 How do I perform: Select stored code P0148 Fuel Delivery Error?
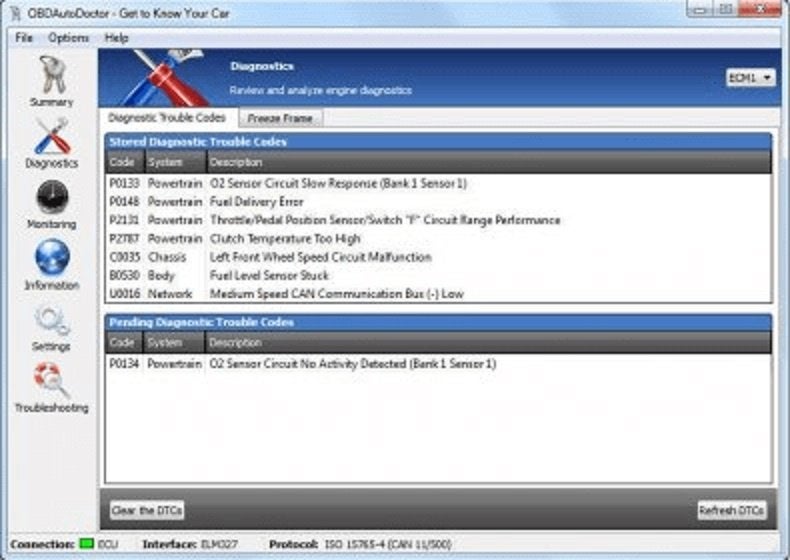coord(438,202)
